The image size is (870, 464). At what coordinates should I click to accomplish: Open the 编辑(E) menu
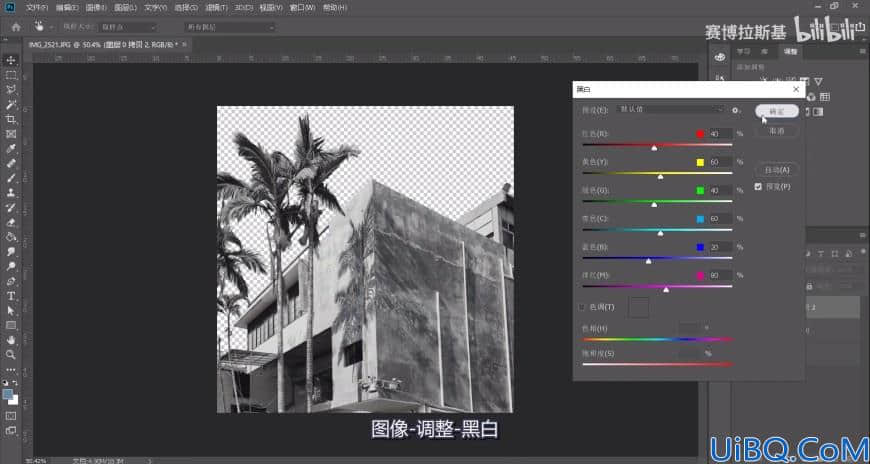click(67, 8)
